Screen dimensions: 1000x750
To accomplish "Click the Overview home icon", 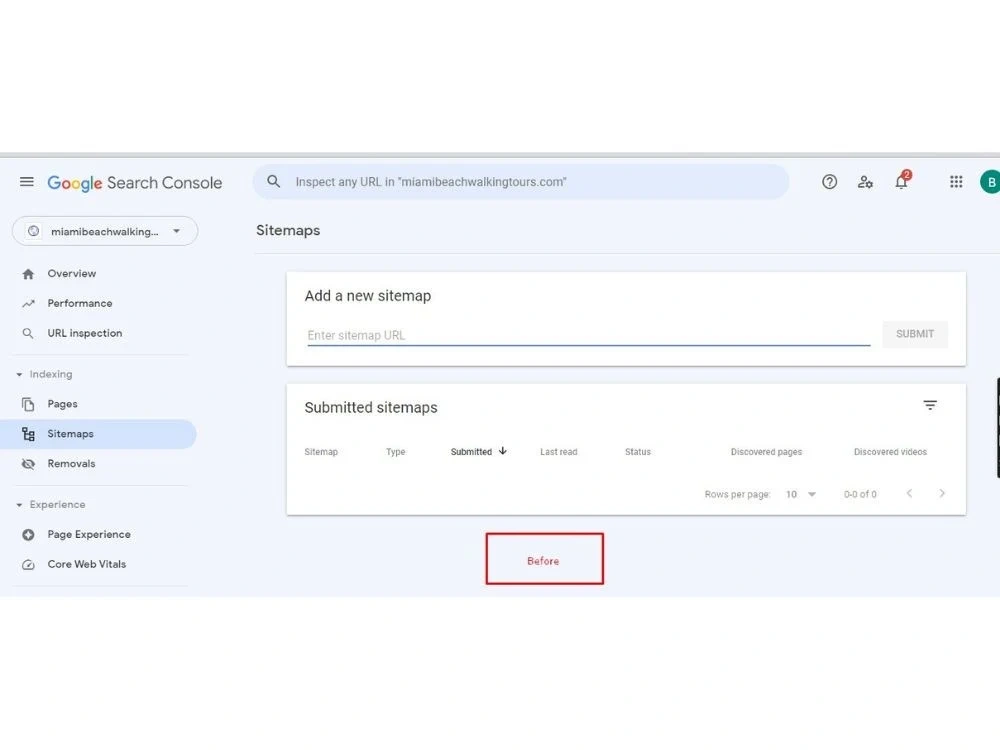I will (28, 274).
